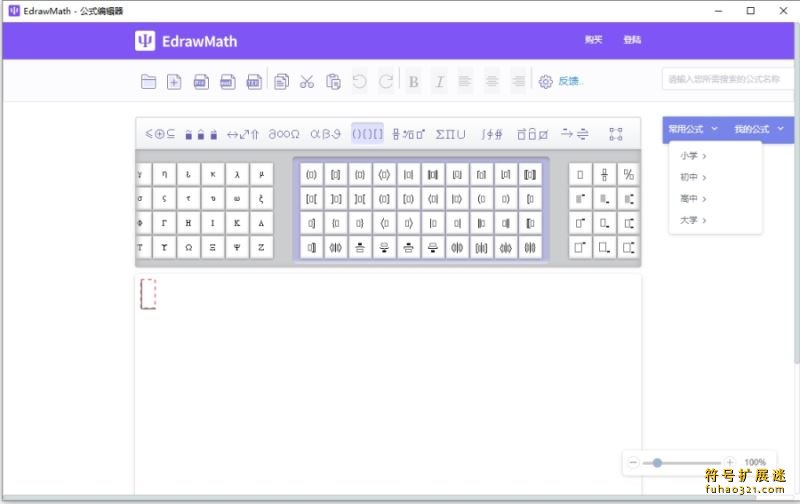Insert capital Greek letter Ψ

237,247
